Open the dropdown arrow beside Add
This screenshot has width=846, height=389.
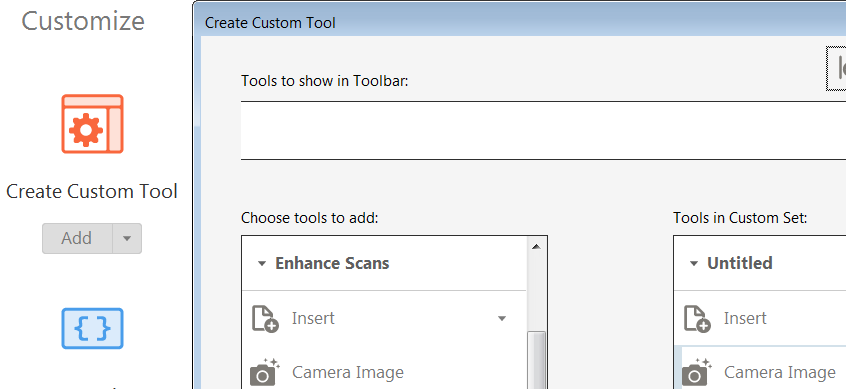(x=127, y=238)
